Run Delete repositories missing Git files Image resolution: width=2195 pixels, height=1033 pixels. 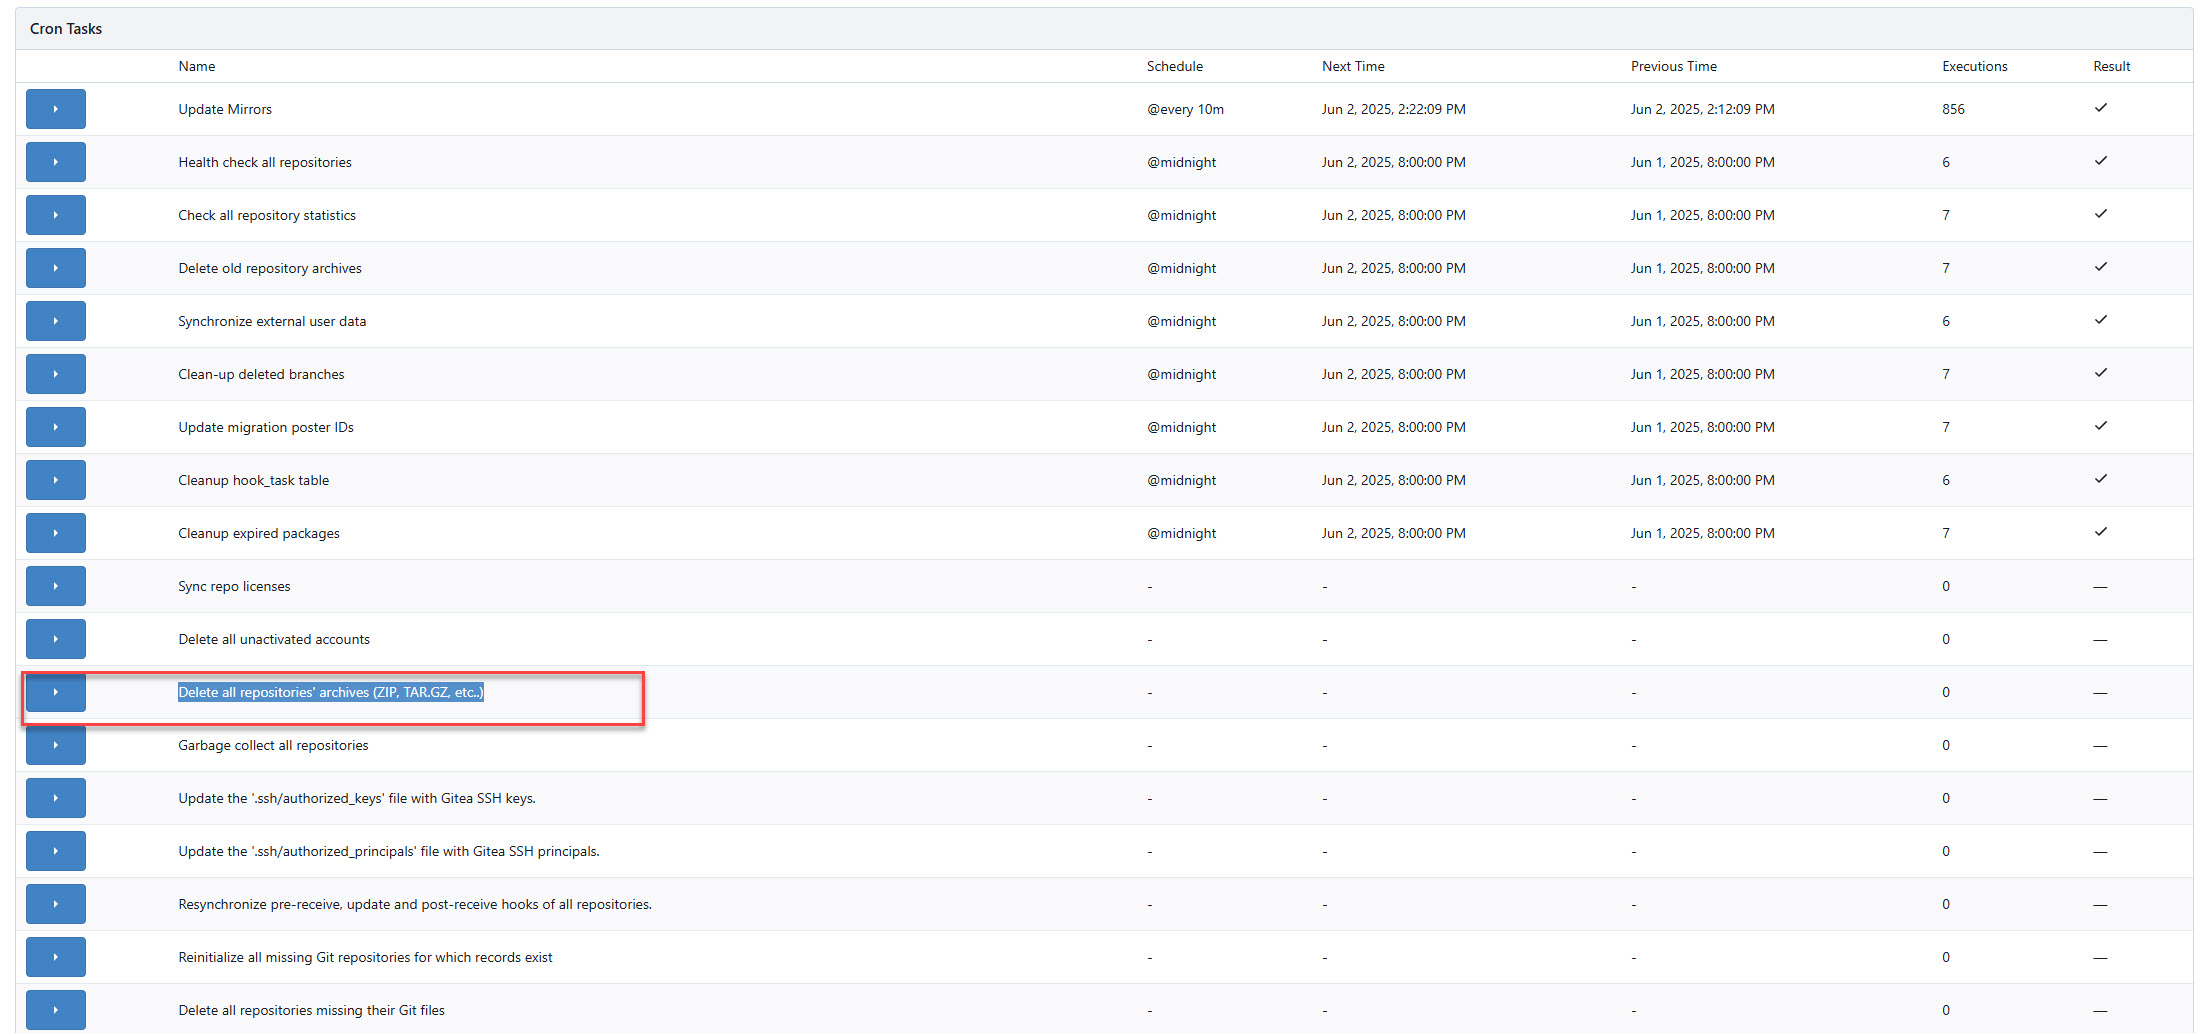[x=56, y=1009]
